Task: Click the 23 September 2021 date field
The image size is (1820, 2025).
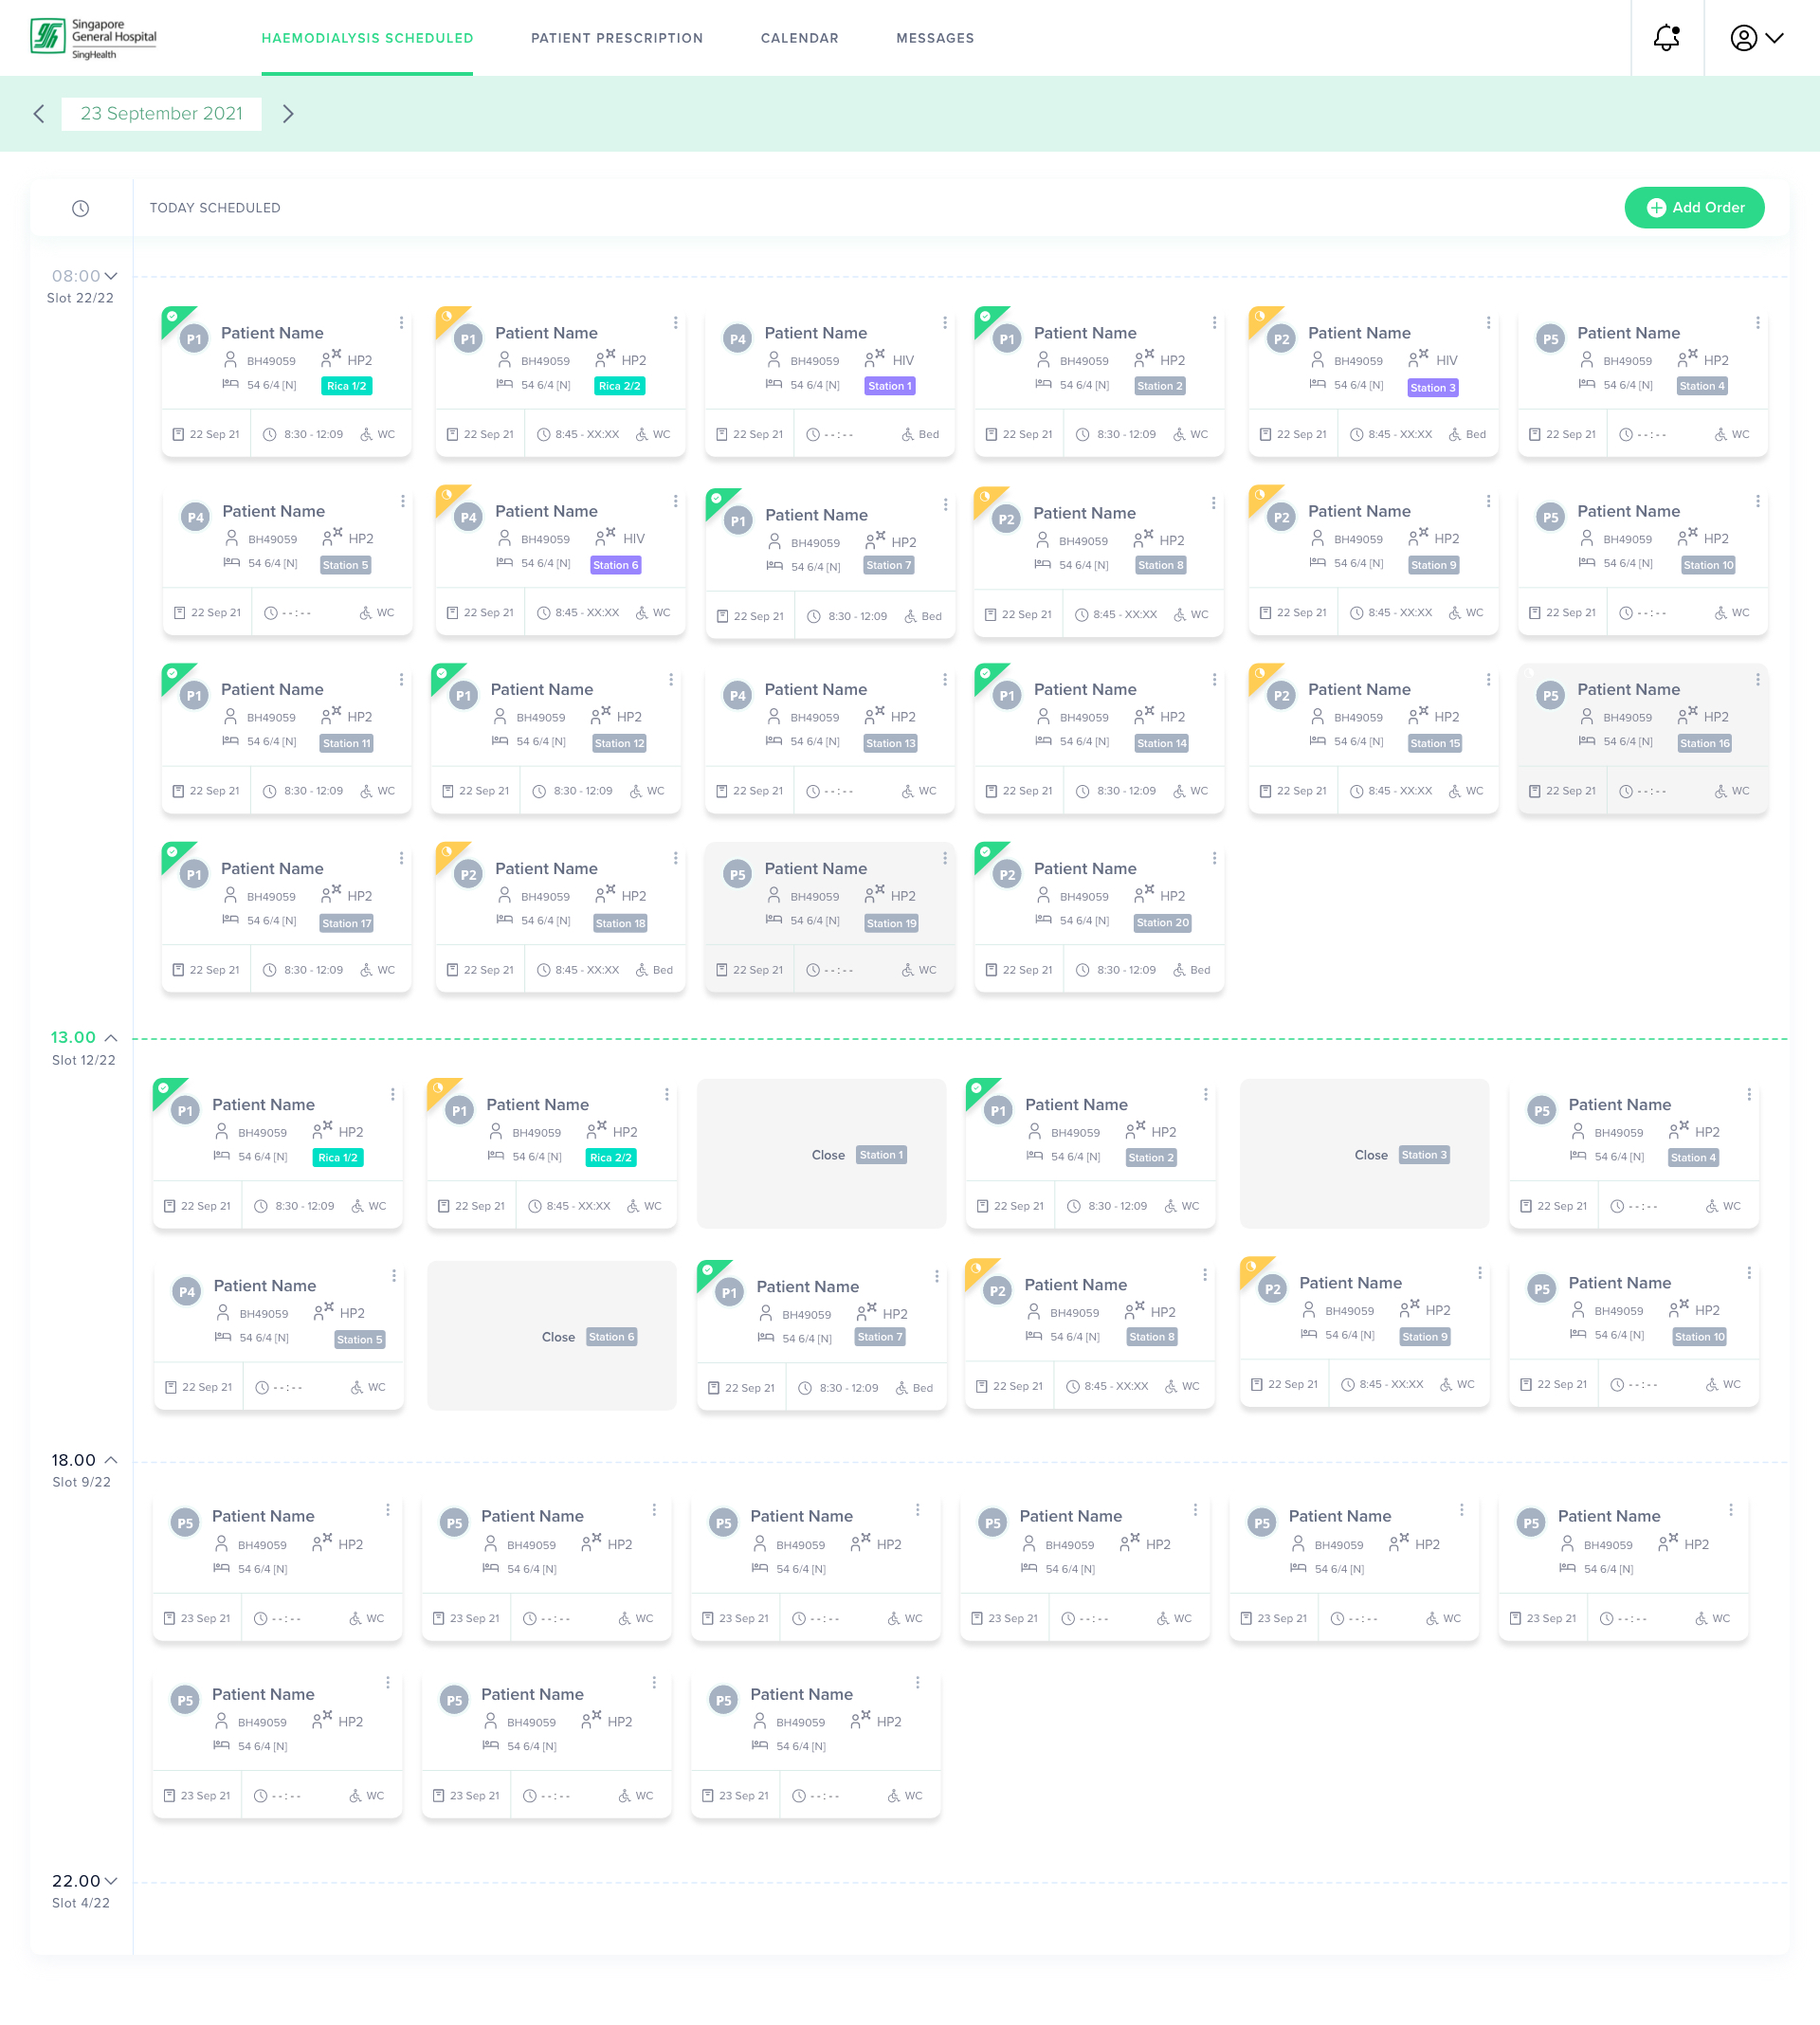Action: tap(162, 114)
